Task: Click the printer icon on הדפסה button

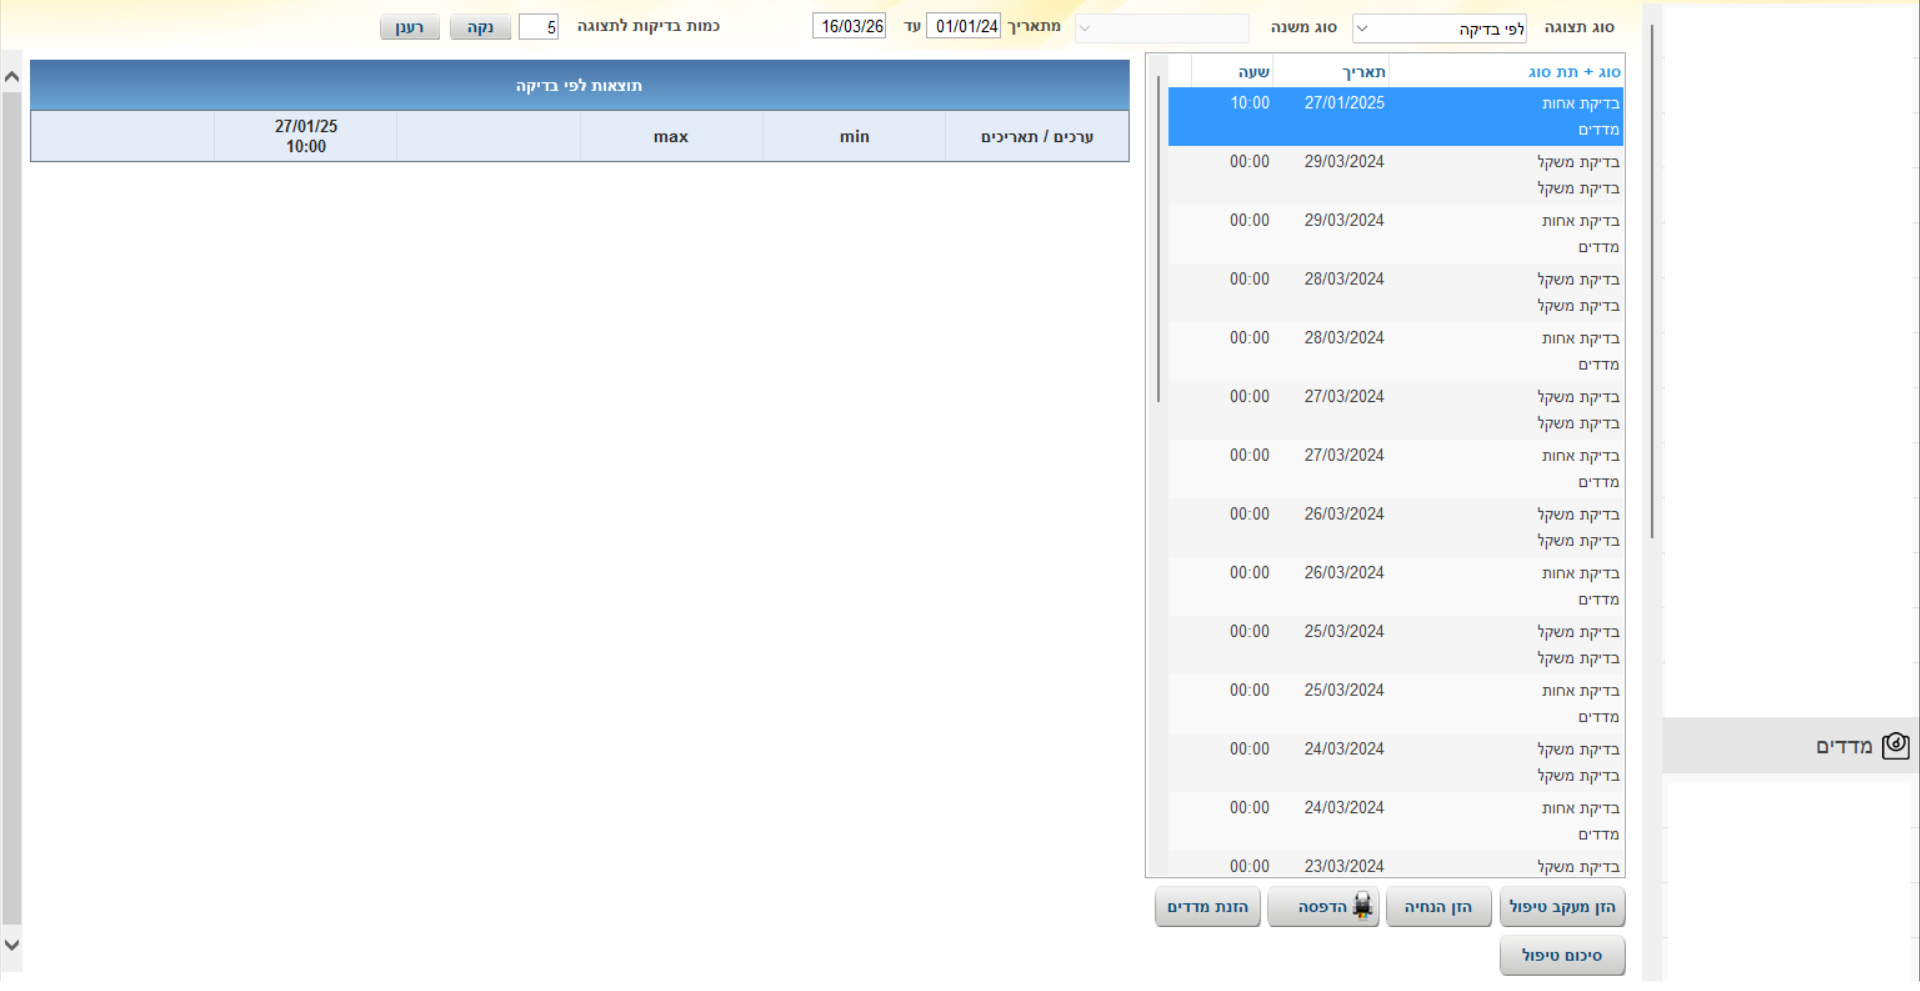Action: pyautogui.click(x=1362, y=906)
